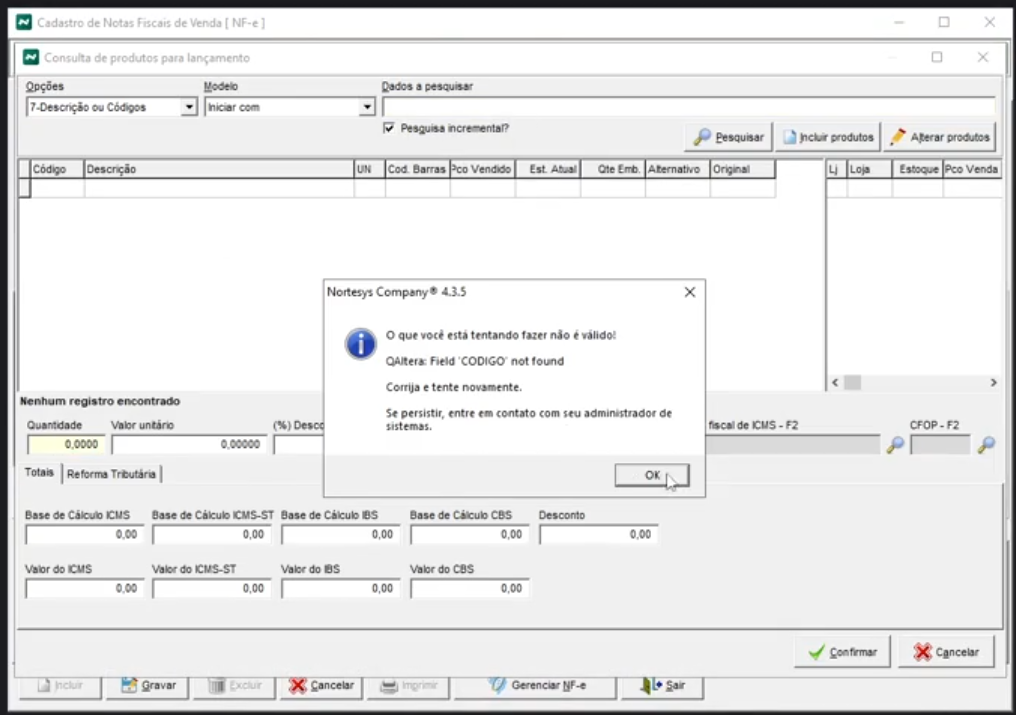Click OK in the error dialog
This screenshot has width=1016, height=715.
651,476
